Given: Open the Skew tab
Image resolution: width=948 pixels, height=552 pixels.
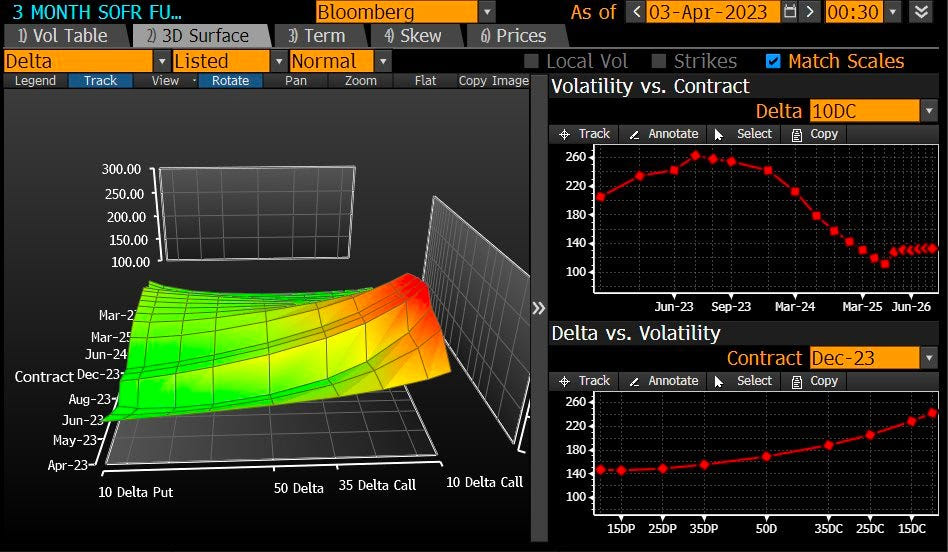Looking at the screenshot, I should (413, 35).
